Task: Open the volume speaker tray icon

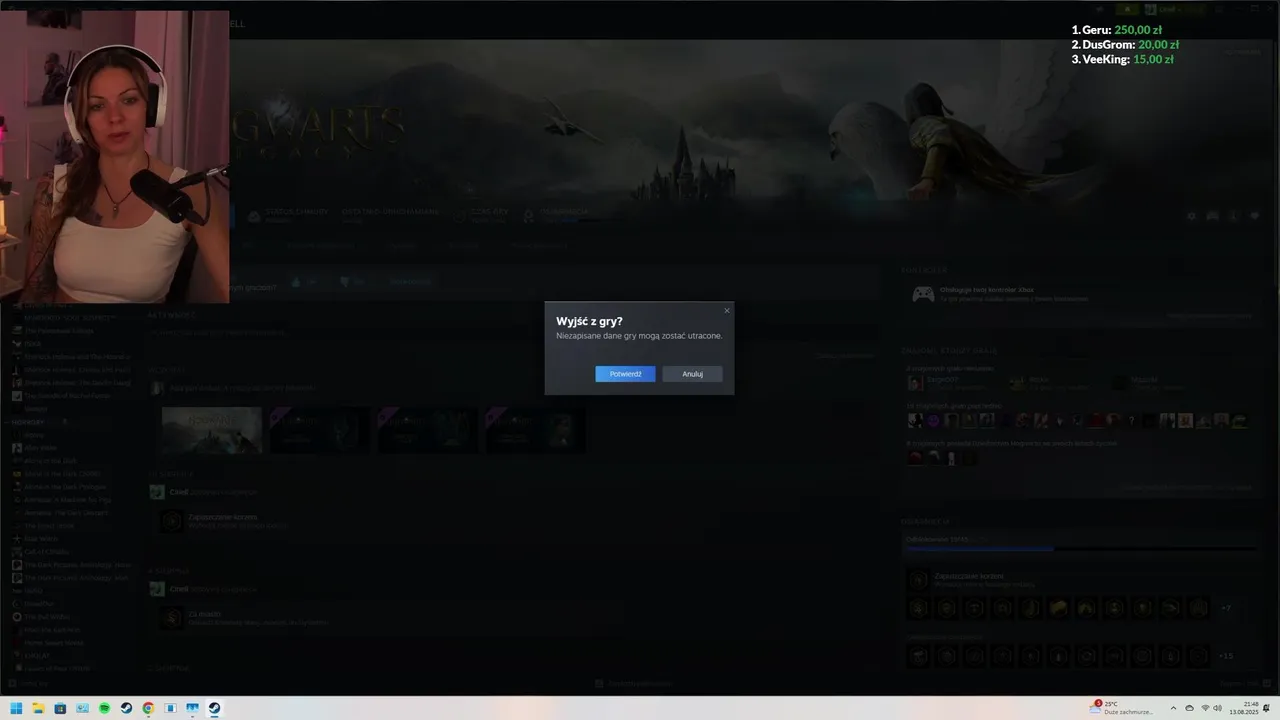Action: tap(1218, 708)
